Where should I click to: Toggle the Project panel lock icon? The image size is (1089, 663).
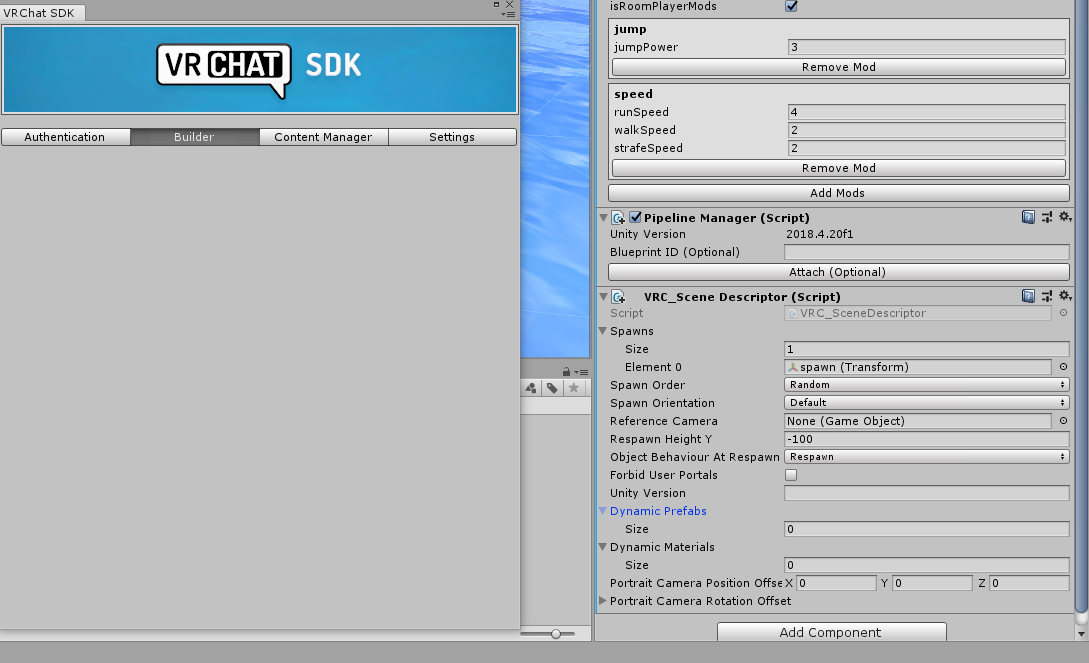[566, 372]
